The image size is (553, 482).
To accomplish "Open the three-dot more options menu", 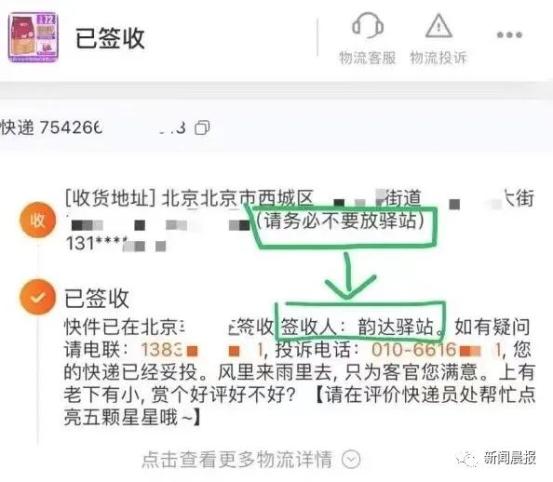I will pyautogui.click(x=509, y=35).
